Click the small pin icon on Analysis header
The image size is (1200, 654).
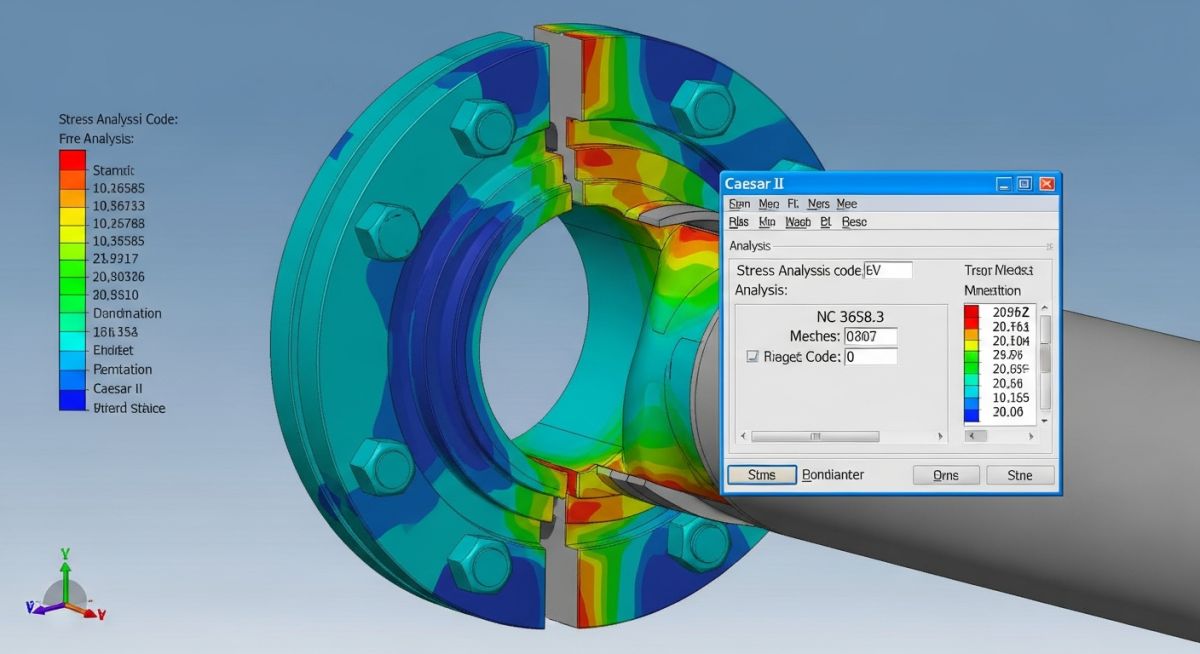pos(1048,246)
